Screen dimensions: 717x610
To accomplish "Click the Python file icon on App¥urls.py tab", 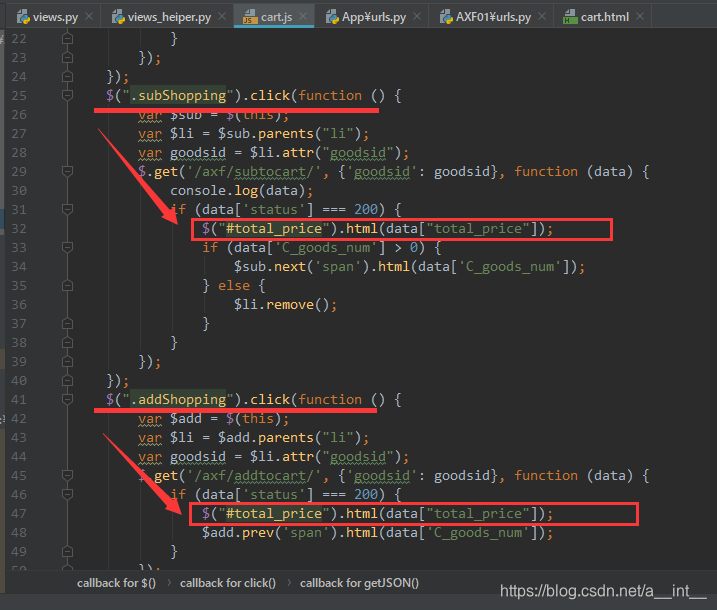I will 332,17.
